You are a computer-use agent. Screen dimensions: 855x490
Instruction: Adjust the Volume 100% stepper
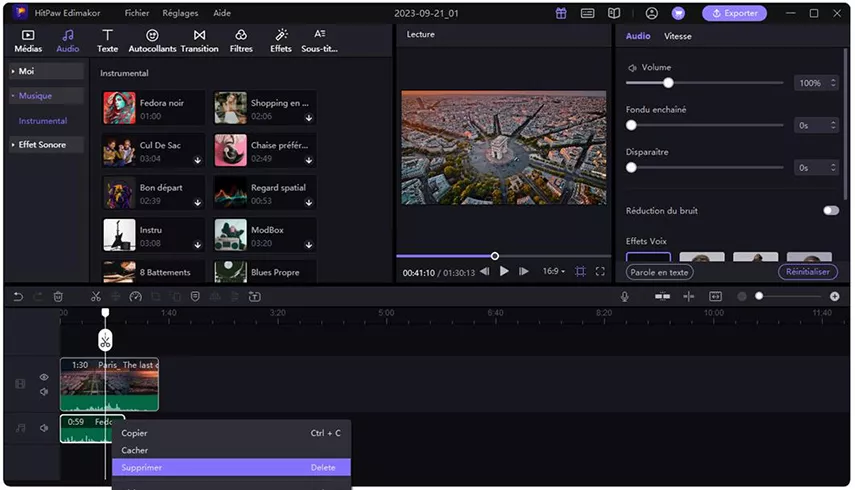point(833,83)
